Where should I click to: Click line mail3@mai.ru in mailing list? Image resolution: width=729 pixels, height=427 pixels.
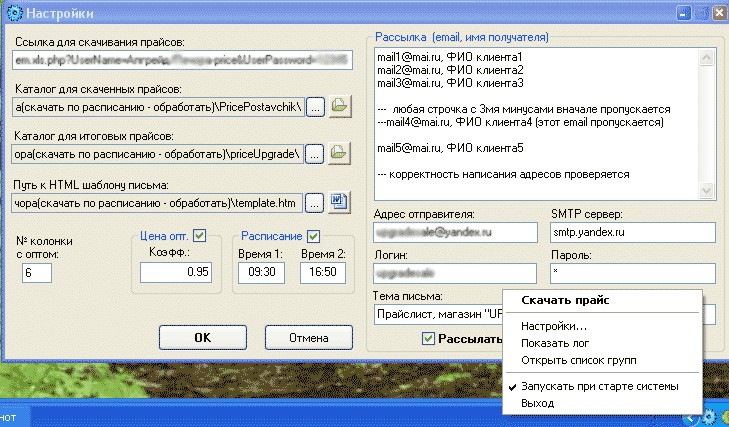click(450, 83)
